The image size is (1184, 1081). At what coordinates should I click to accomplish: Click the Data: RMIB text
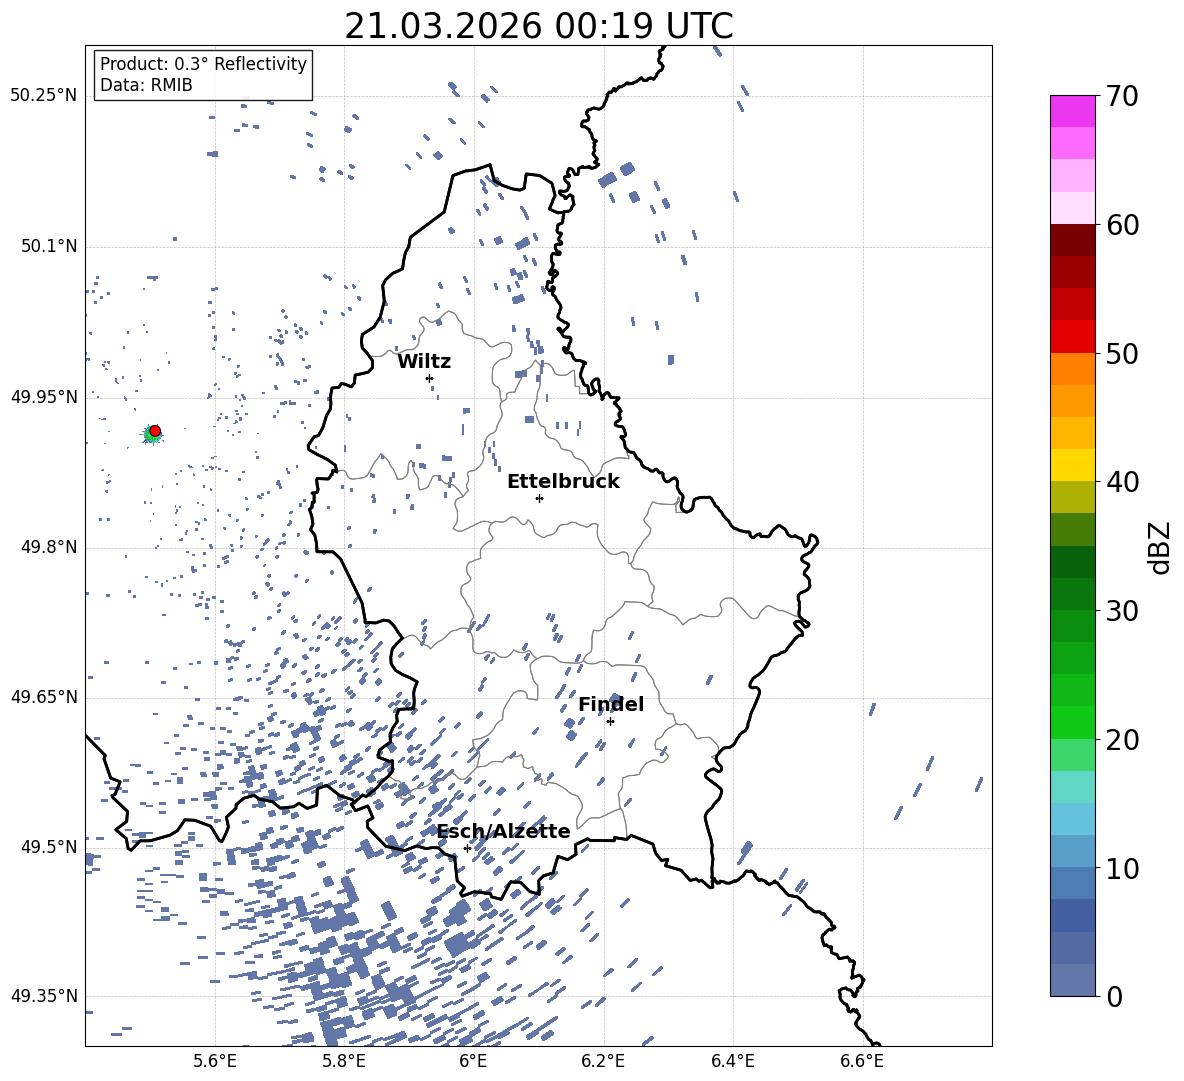pos(146,85)
